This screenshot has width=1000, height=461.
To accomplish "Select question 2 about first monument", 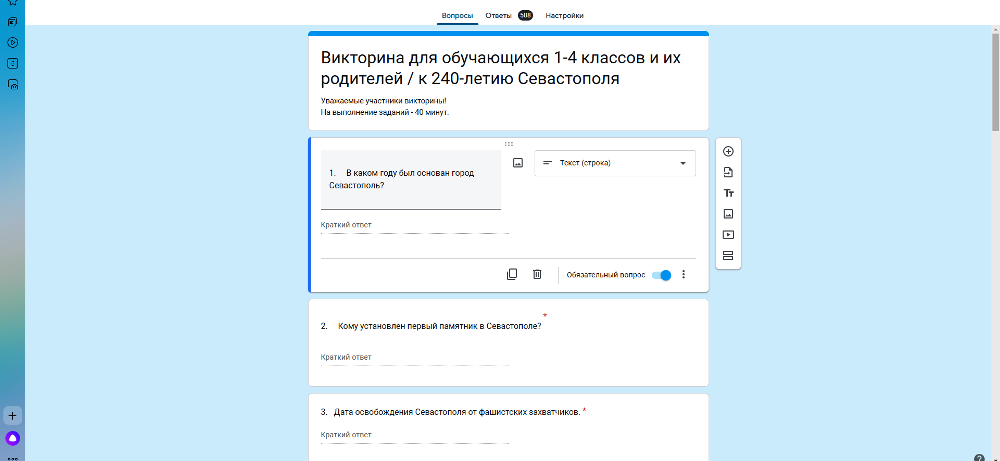I will coord(432,326).
